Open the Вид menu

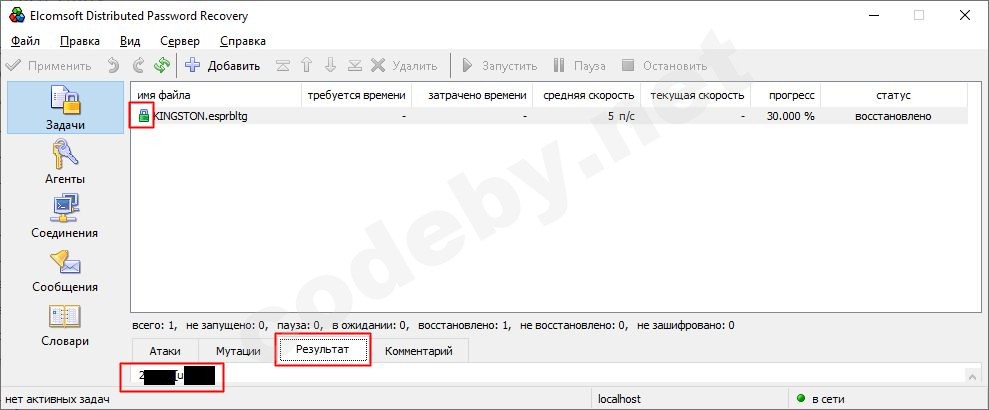130,41
